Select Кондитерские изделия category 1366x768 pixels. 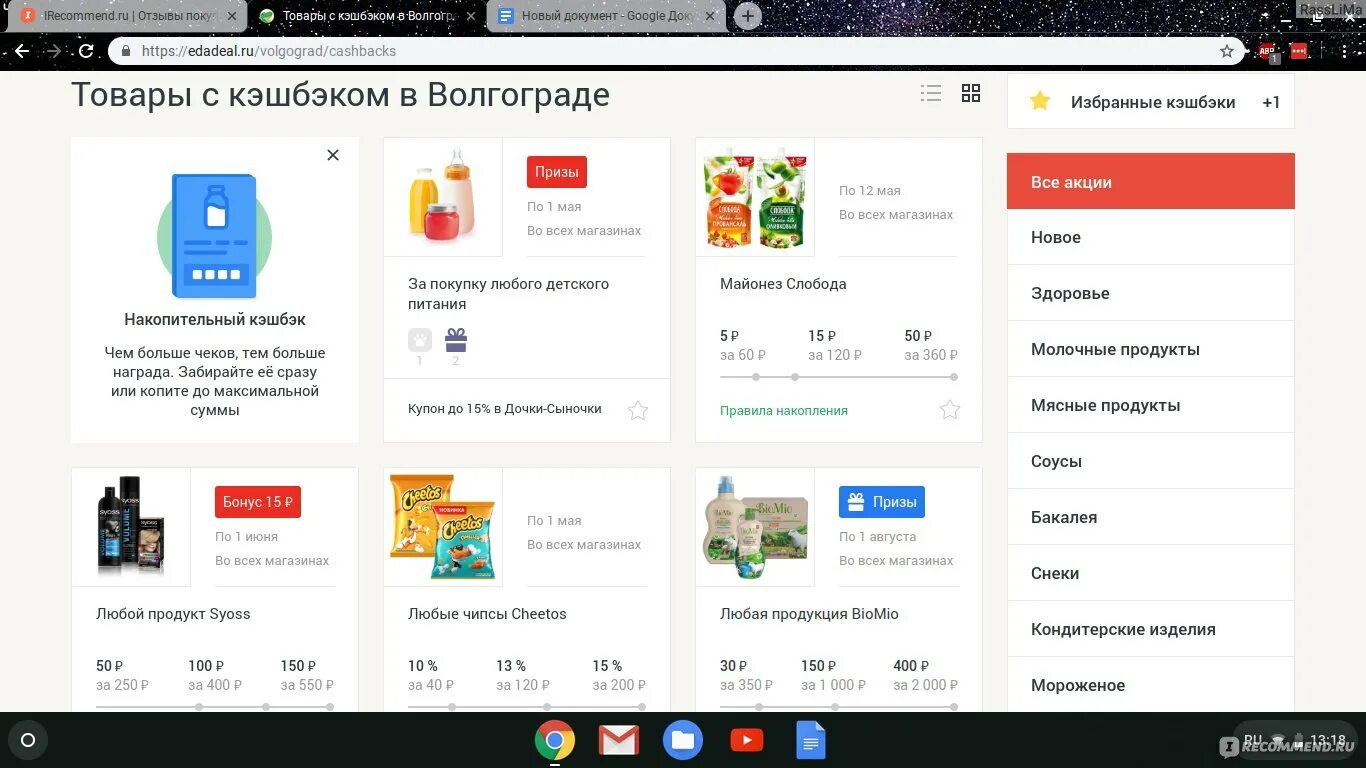(x=1150, y=629)
